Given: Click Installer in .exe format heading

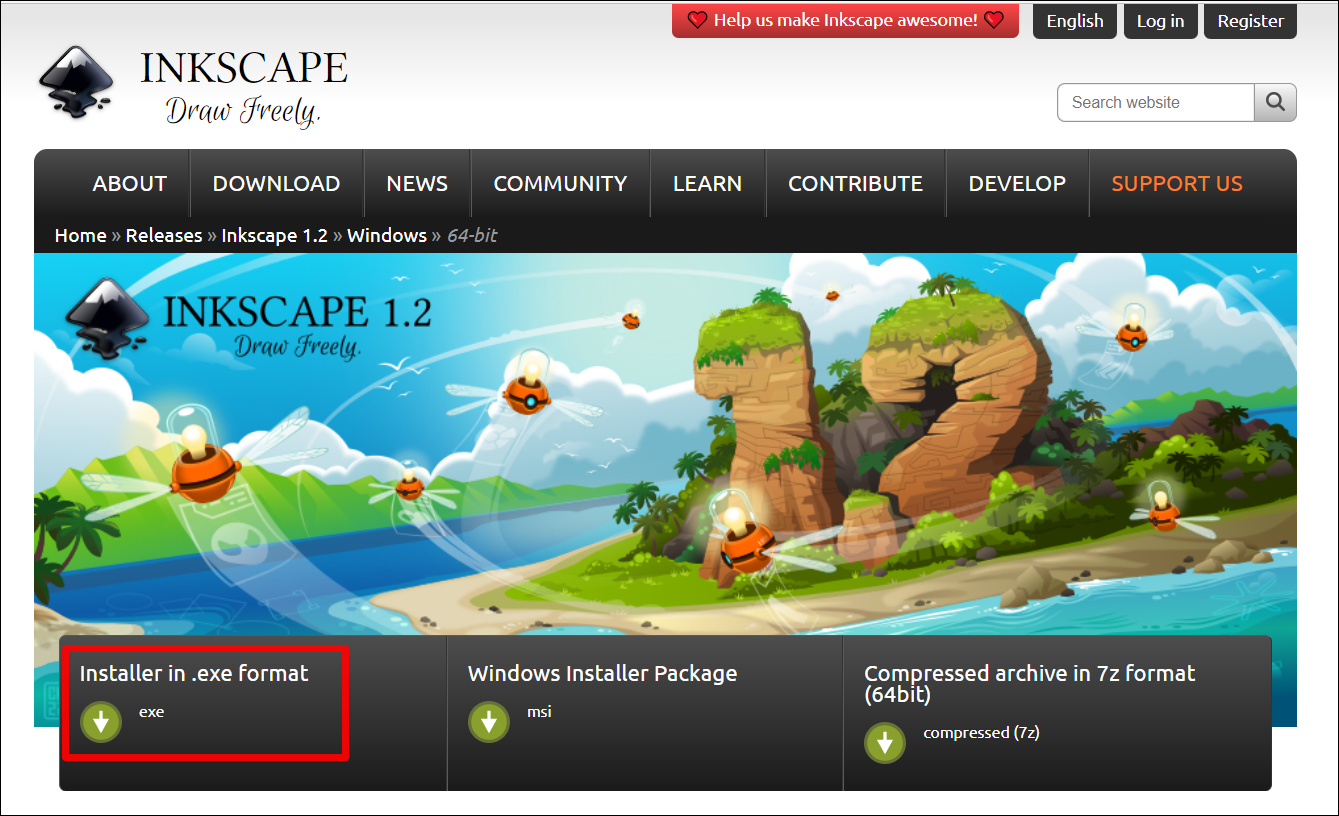Looking at the screenshot, I should point(194,674).
